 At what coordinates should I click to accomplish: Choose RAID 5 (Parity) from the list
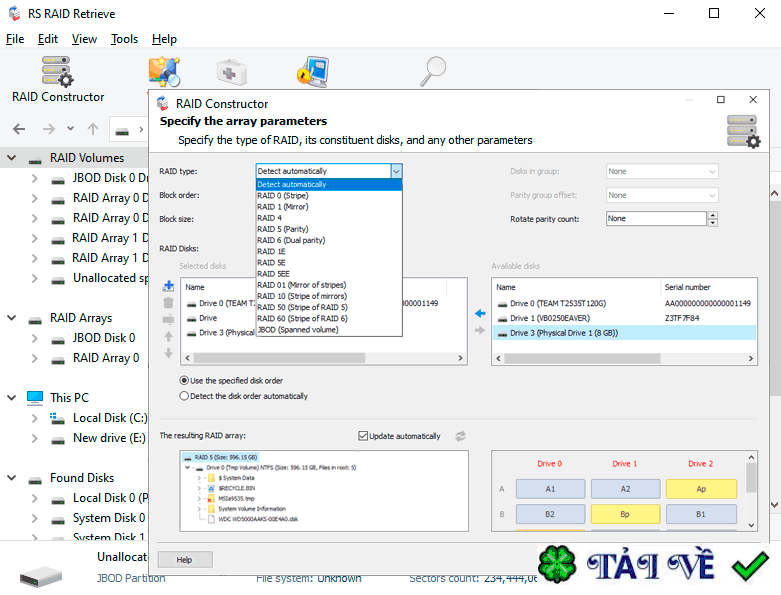tap(283, 229)
